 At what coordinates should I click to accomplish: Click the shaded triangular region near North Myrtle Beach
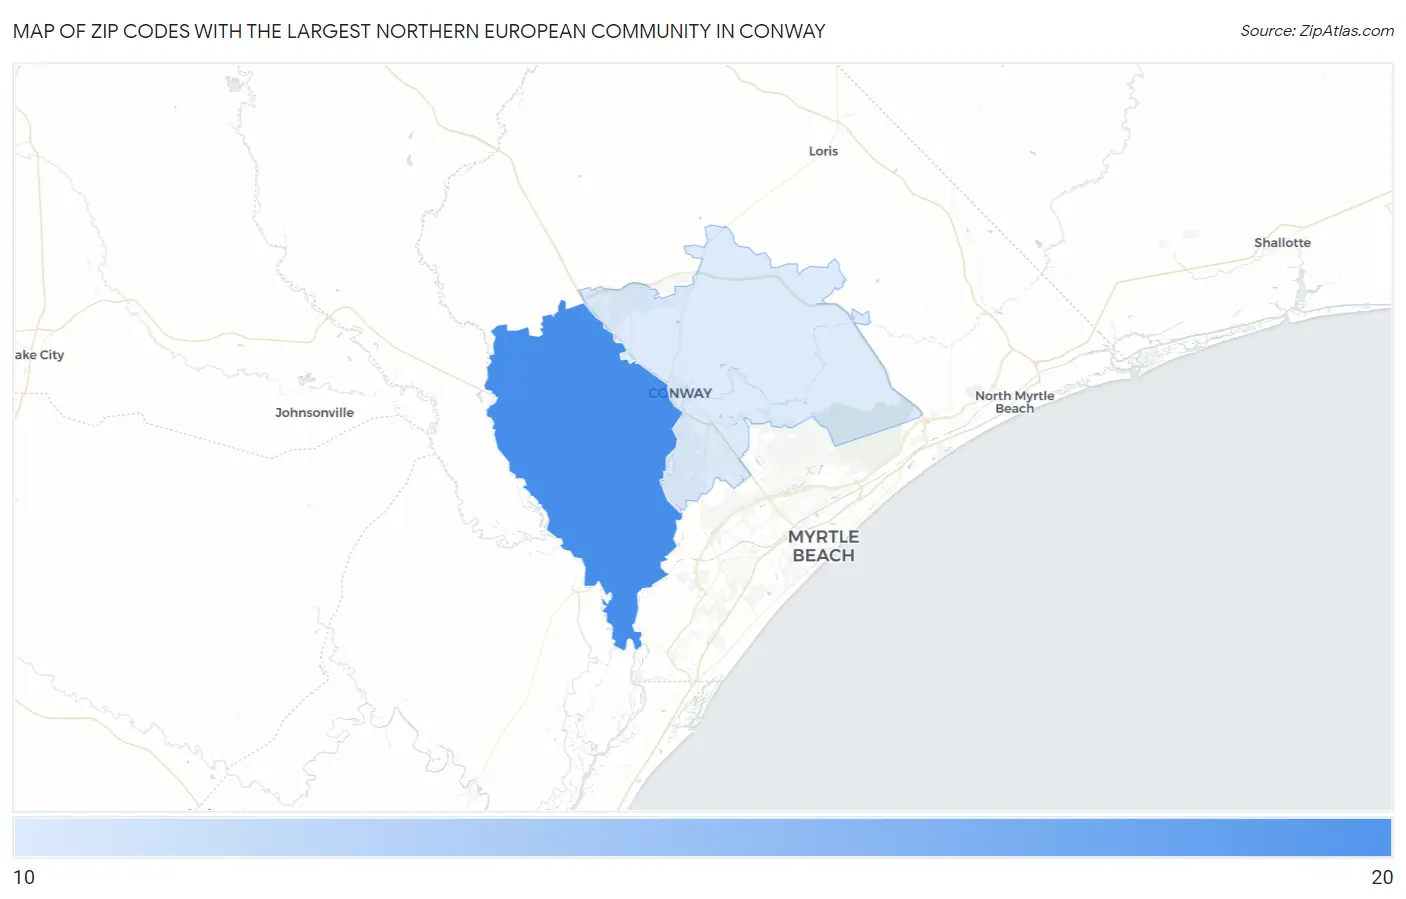point(865,422)
